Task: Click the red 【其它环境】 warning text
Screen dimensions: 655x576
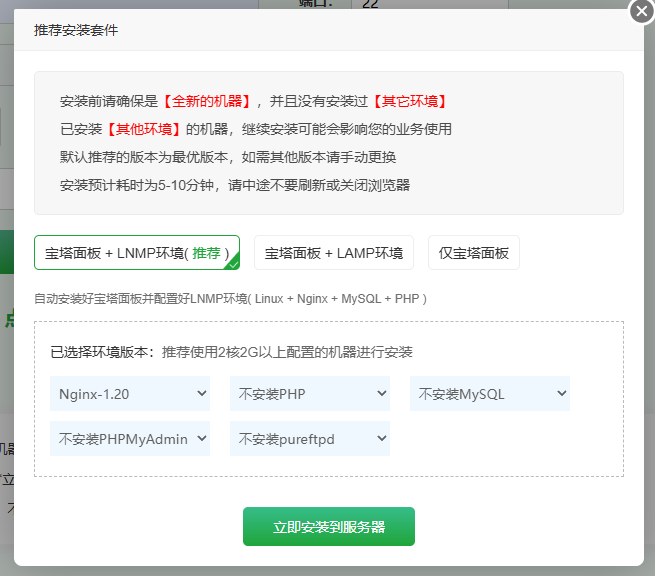Action: [410, 101]
